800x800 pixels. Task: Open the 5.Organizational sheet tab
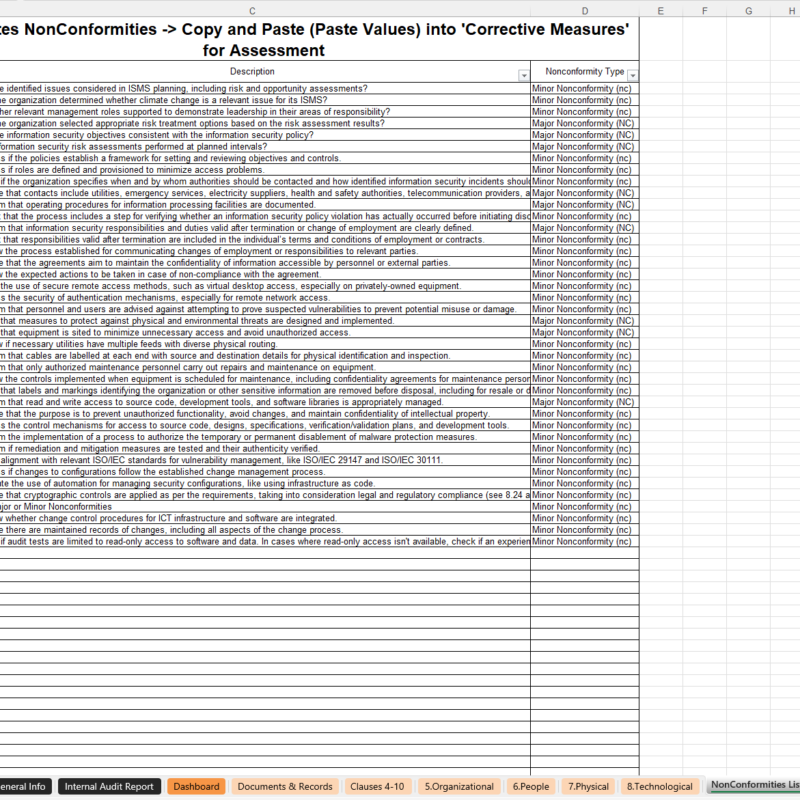(x=459, y=787)
